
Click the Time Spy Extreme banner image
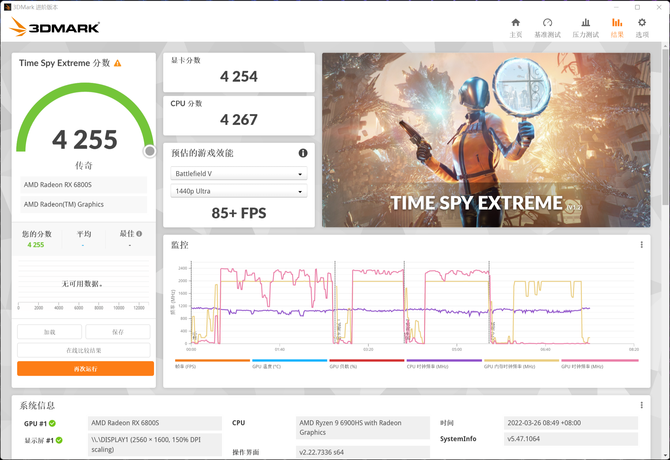pos(486,140)
